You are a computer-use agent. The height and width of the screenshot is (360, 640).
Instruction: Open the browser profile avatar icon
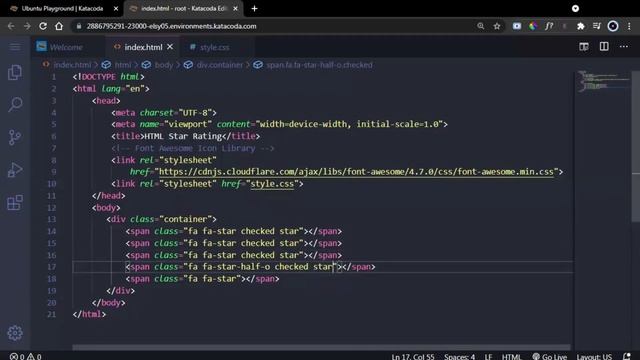point(613,26)
